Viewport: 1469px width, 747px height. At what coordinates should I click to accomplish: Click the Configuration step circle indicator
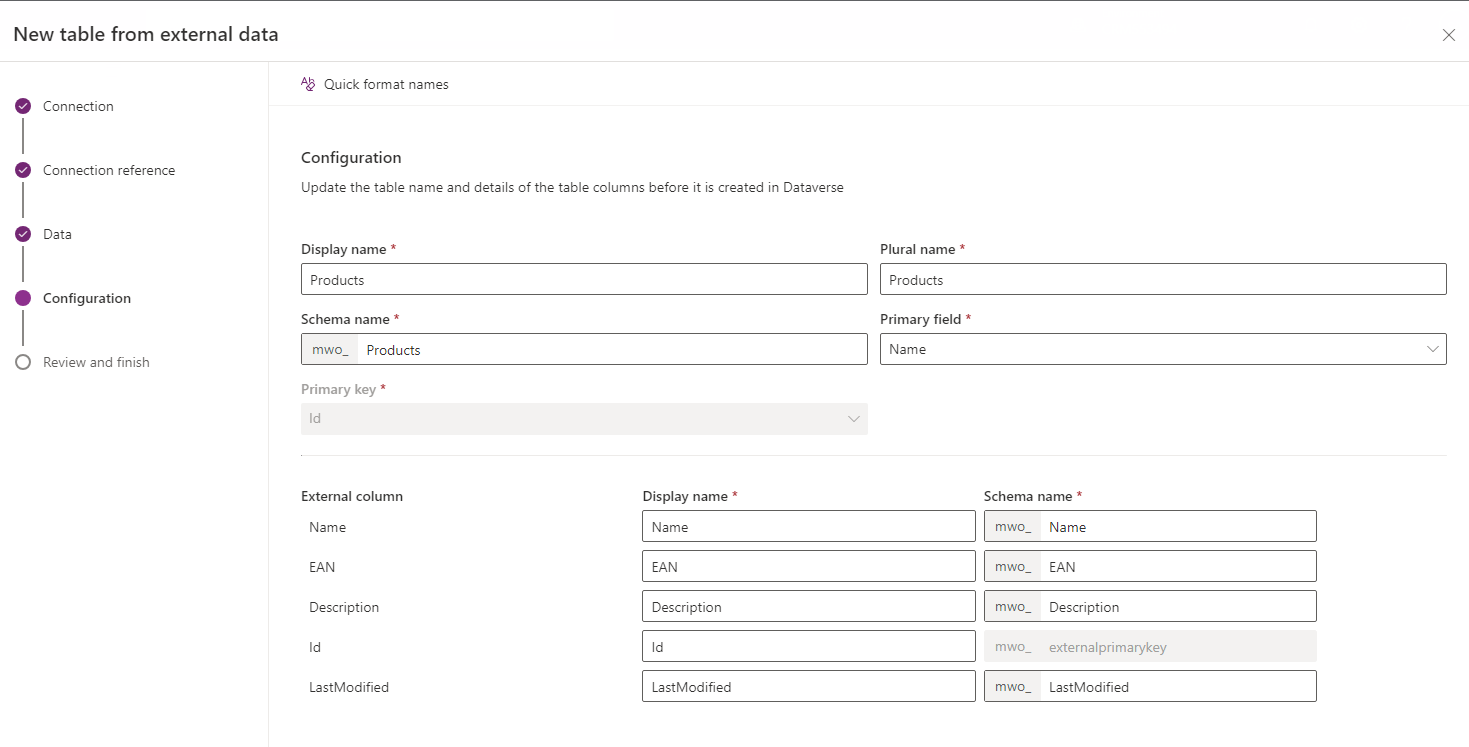23,298
